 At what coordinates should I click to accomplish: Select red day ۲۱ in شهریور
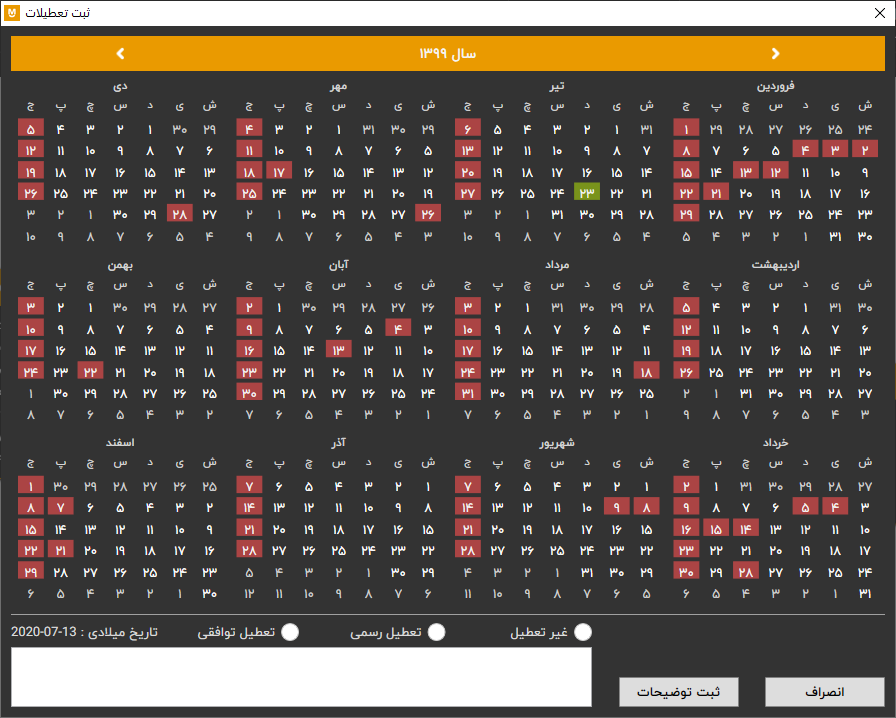click(x=468, y=529)
